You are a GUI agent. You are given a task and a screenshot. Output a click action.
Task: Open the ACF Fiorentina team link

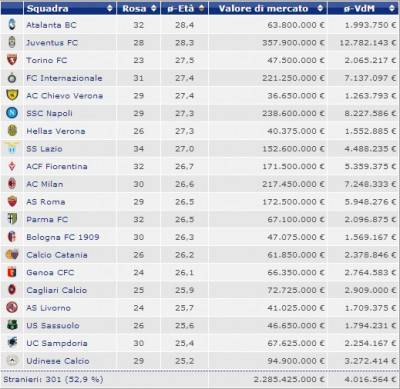57,166
